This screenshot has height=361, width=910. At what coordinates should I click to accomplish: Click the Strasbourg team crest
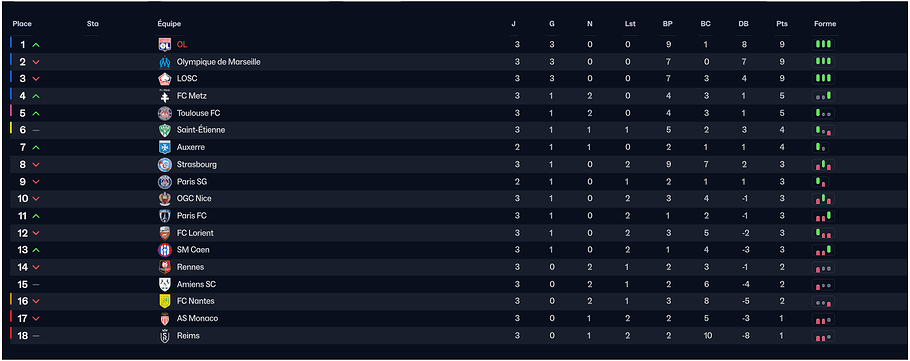pyautogui.click(x=165, y=165)
